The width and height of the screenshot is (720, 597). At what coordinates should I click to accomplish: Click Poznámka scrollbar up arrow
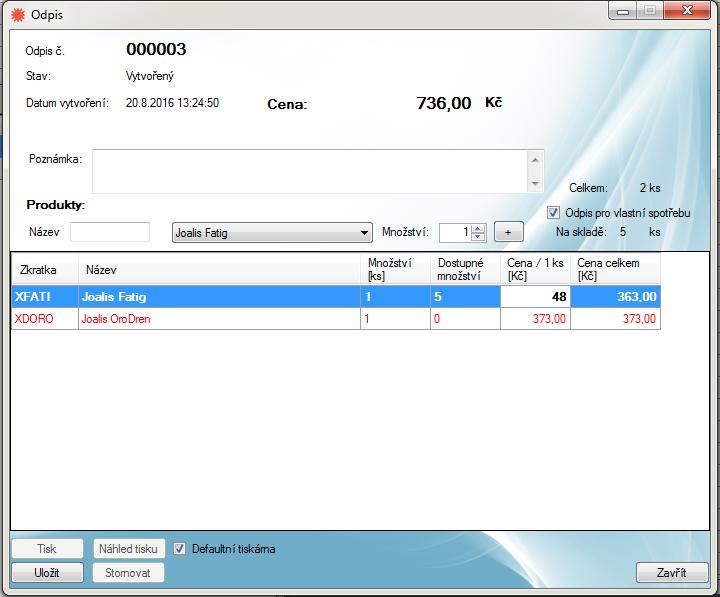(535, 160)
